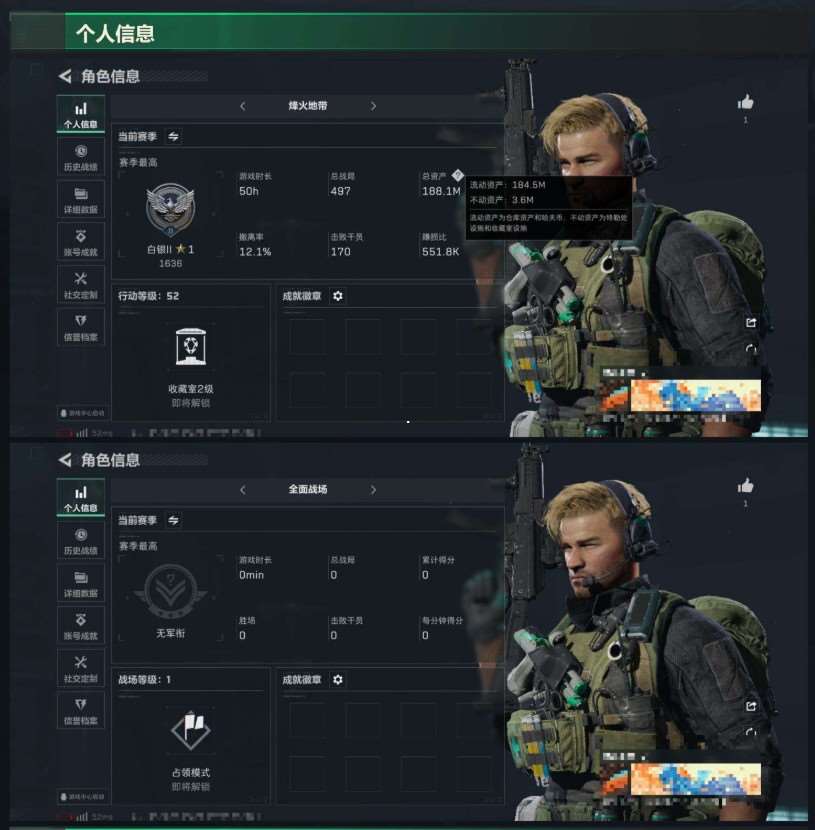
Task: Open the 历史战绩 tab in the upper sidebar
Action: tap(80, 158)
